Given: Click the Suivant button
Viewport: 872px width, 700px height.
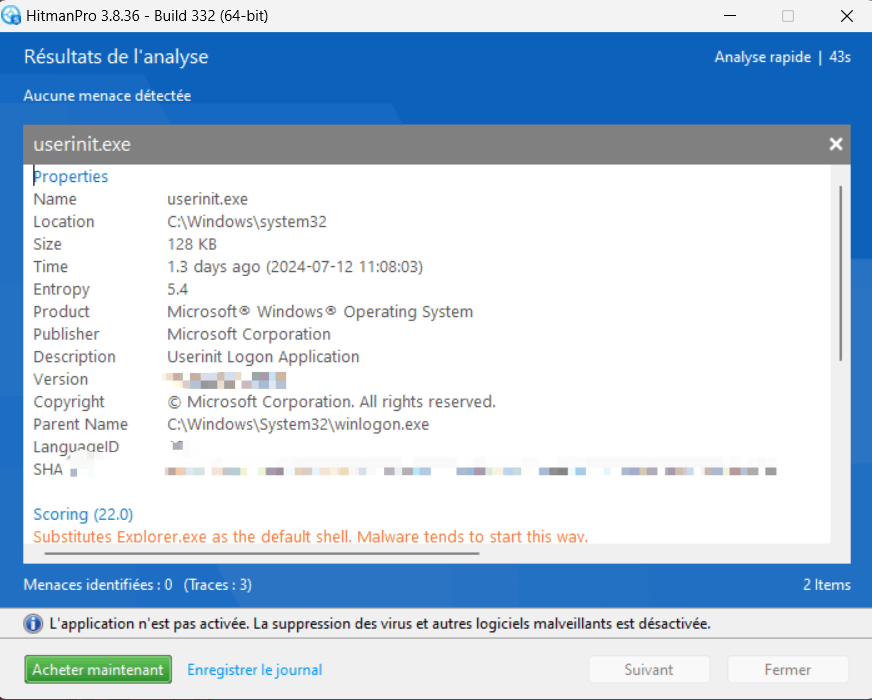Looking at the screenshot, I should 649,669.
